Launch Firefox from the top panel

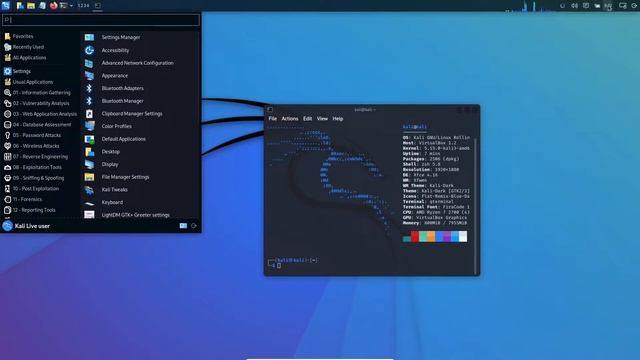tap(53, 6)
